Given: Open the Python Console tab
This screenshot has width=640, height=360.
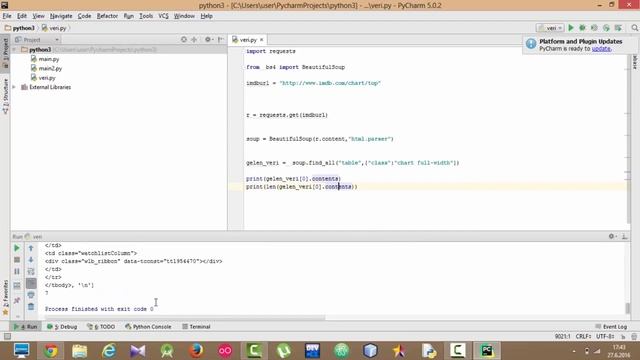Looking at the screenshot, I should [x=148, y=327].
